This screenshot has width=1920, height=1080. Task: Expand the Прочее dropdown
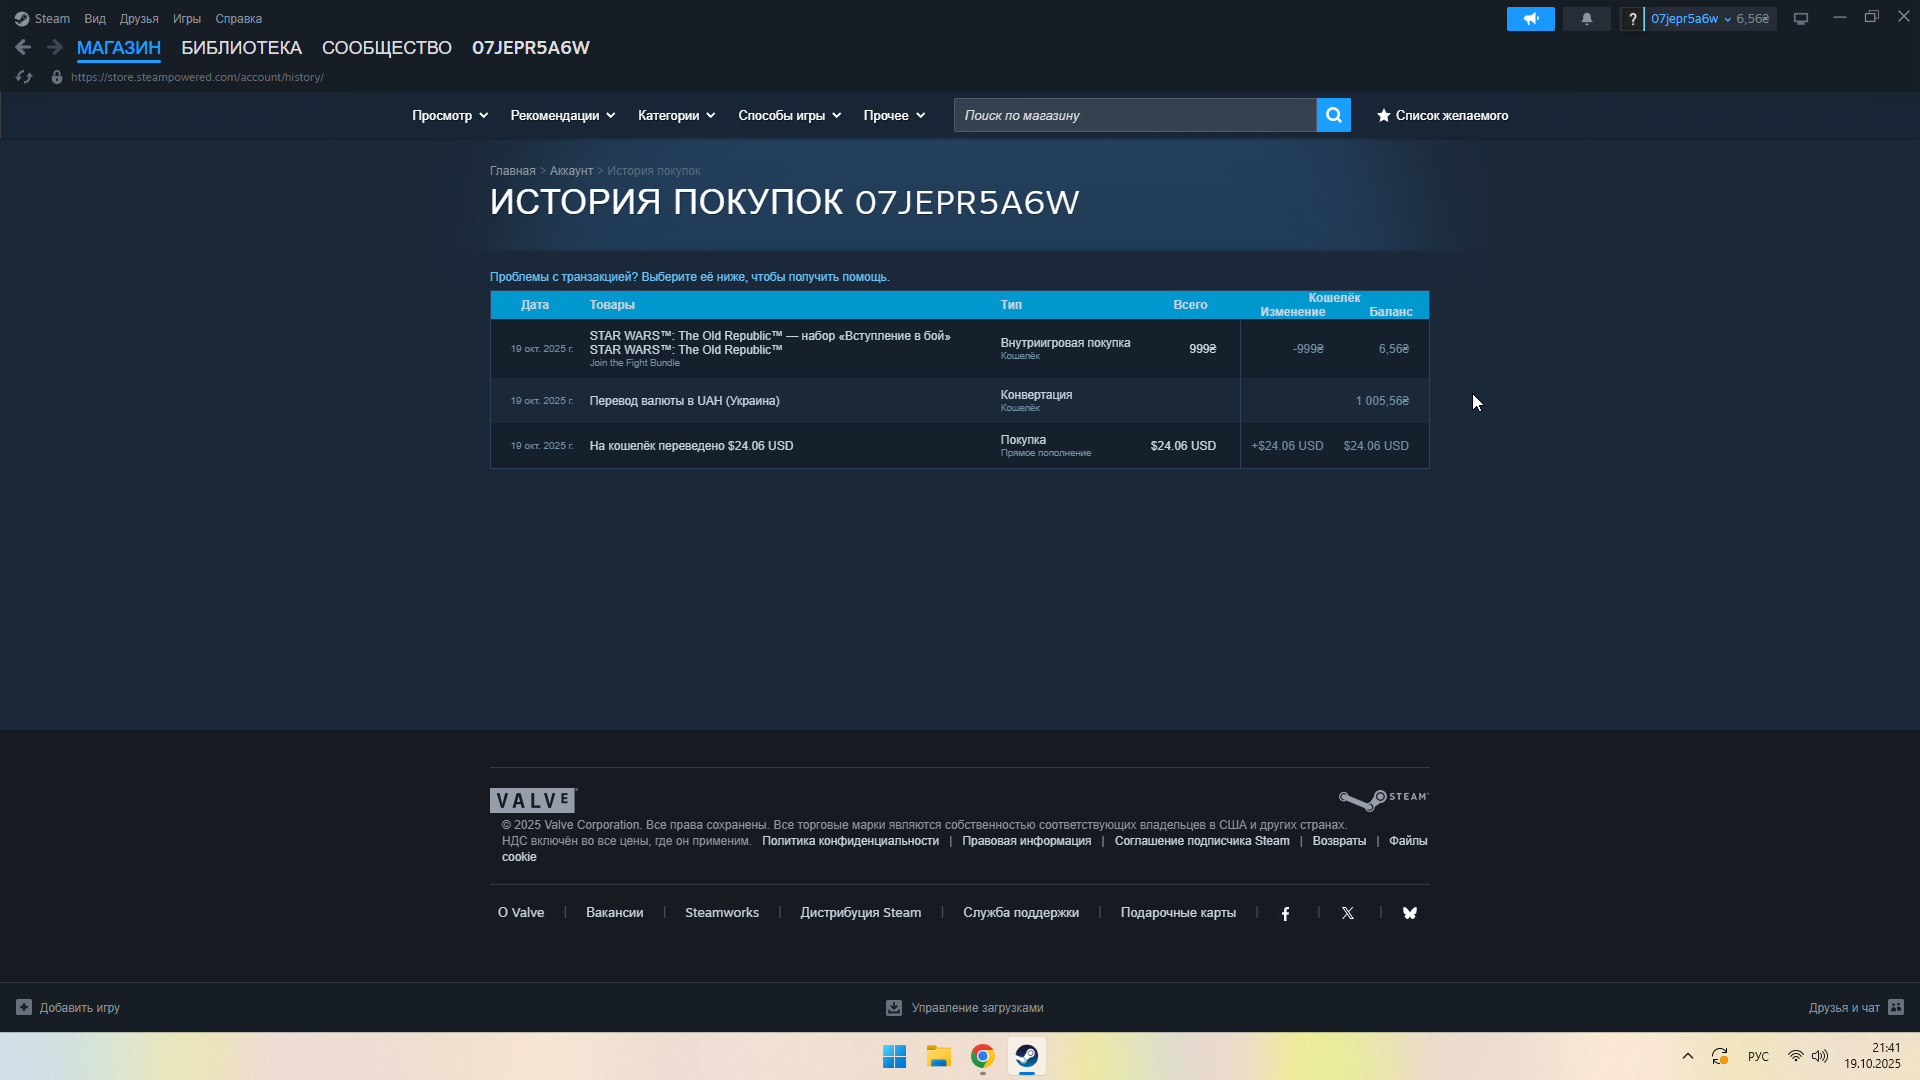[893, 115]
